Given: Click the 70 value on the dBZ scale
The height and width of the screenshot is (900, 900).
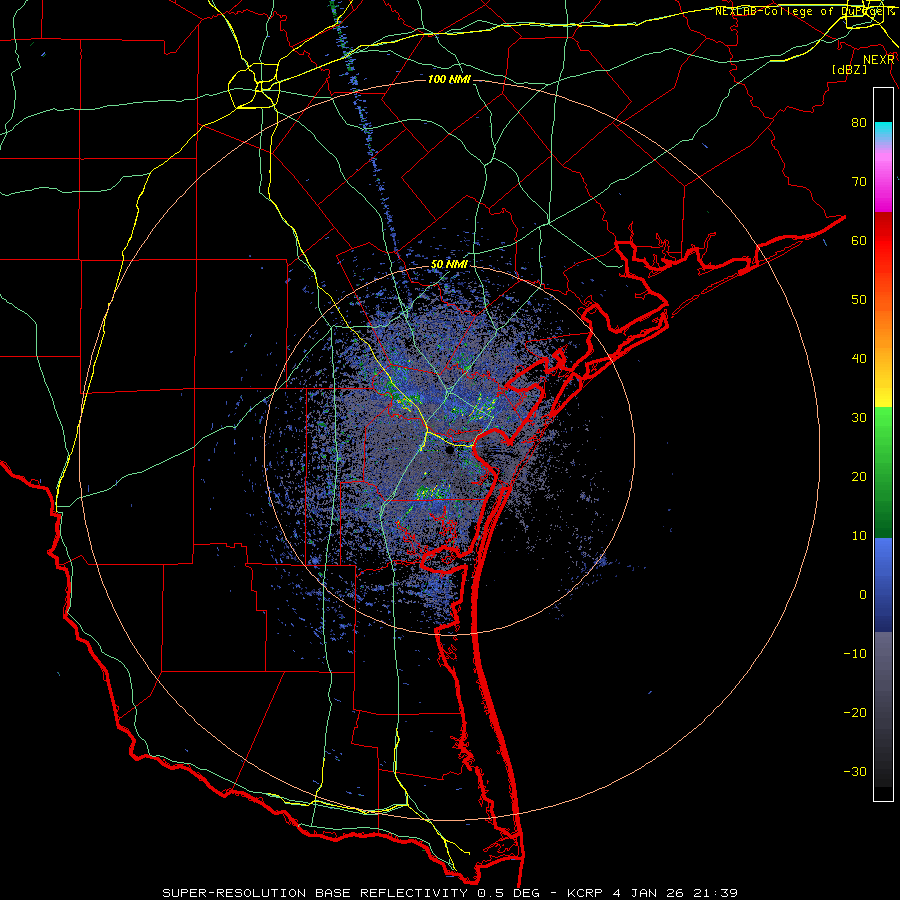Looking at the screenshot, I should pos(859,181).
